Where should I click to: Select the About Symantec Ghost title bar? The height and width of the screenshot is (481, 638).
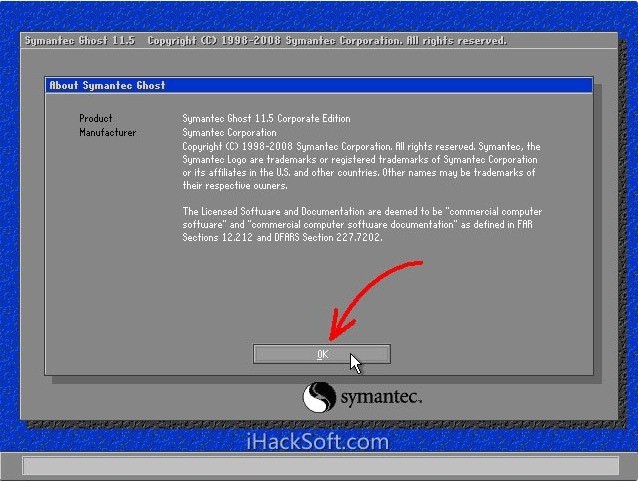[319, 86]
